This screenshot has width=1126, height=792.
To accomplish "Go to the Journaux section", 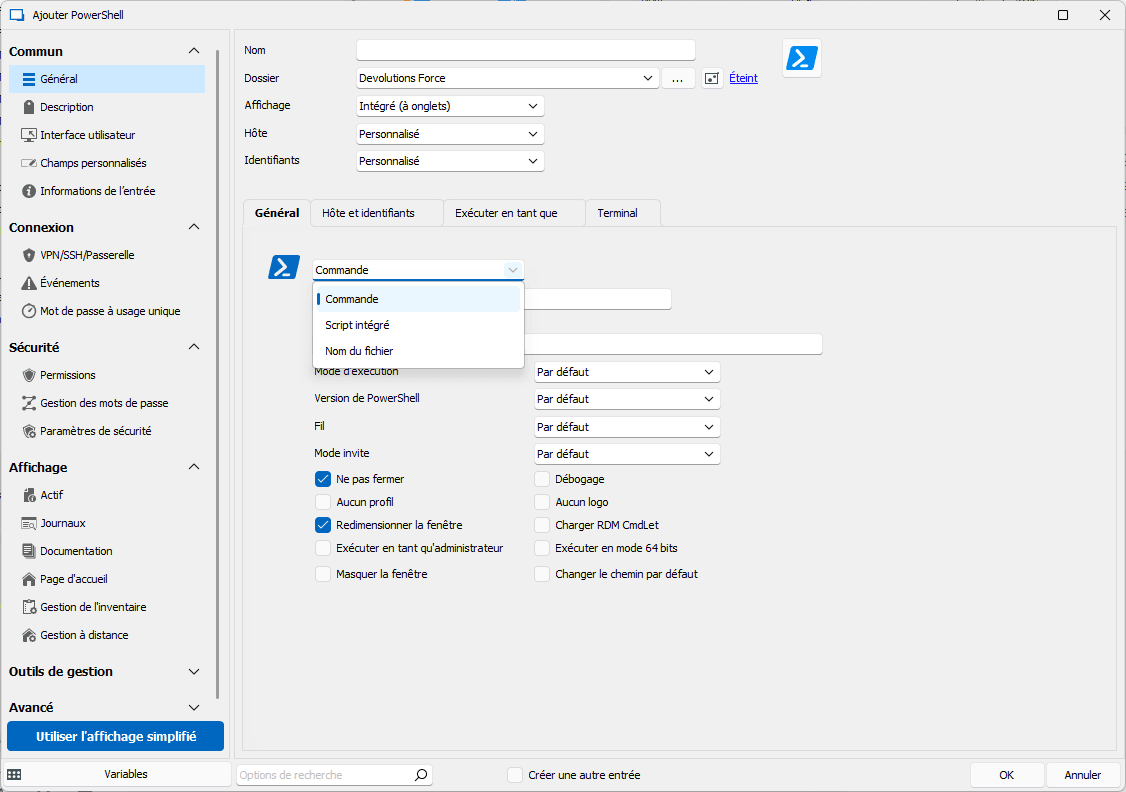I will (62, 523).
